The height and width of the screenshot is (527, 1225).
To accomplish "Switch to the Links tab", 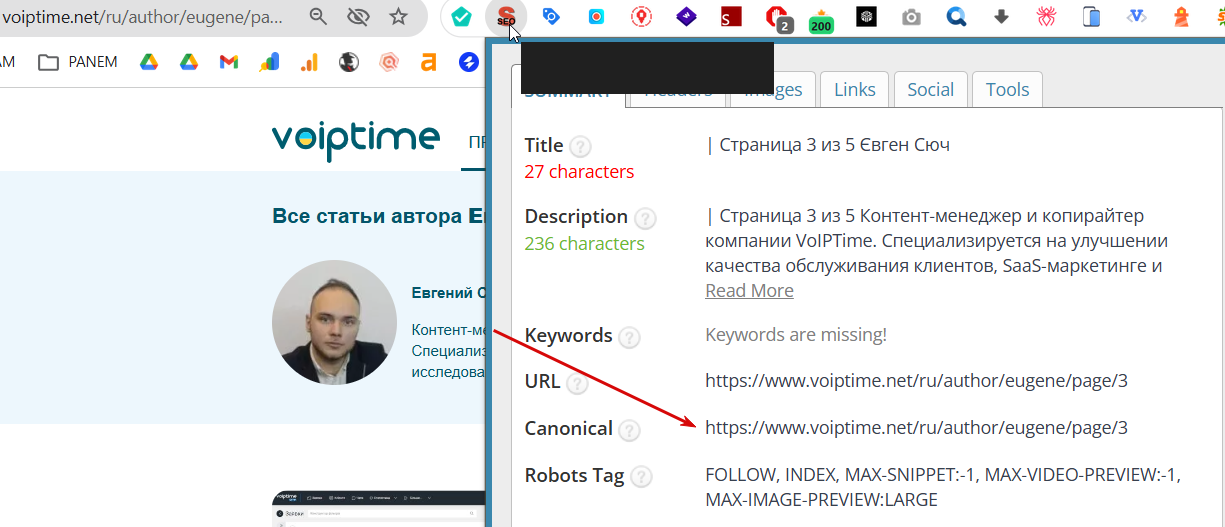I will [x=855, y=89].
